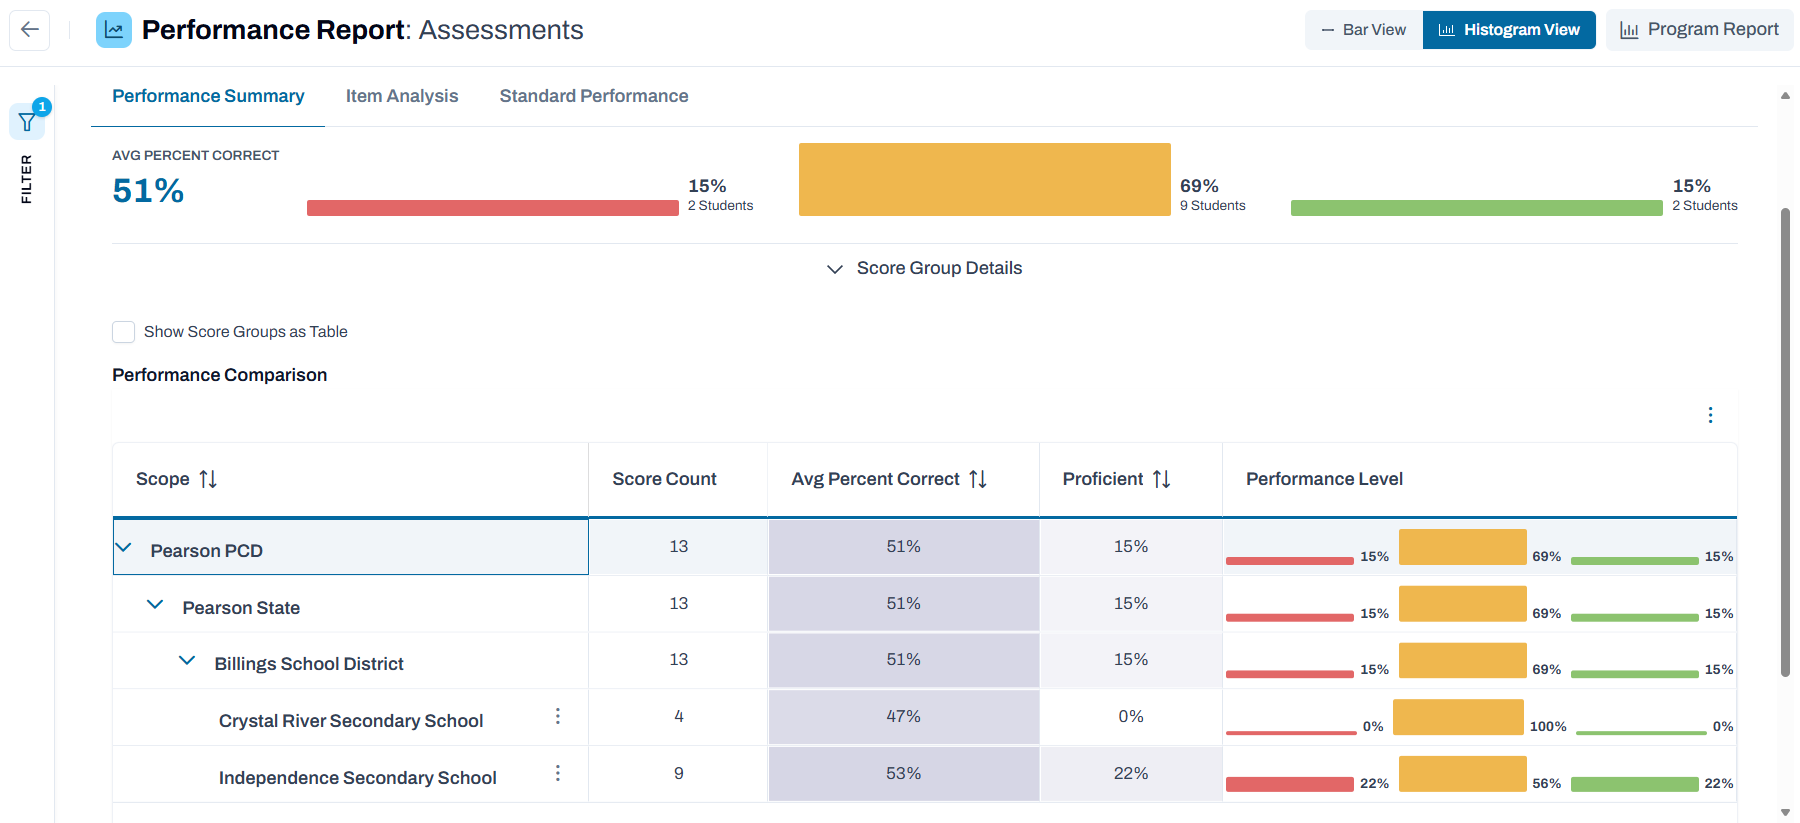Click the scrollbar up arrow
Screen dimensions: 1800x823
1786,96
